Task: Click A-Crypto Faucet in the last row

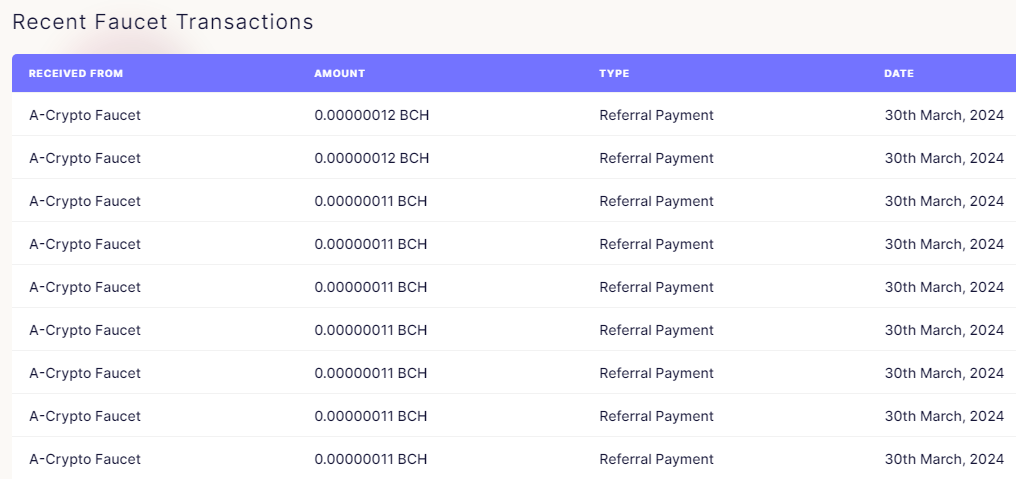Action: pos(85,459)
